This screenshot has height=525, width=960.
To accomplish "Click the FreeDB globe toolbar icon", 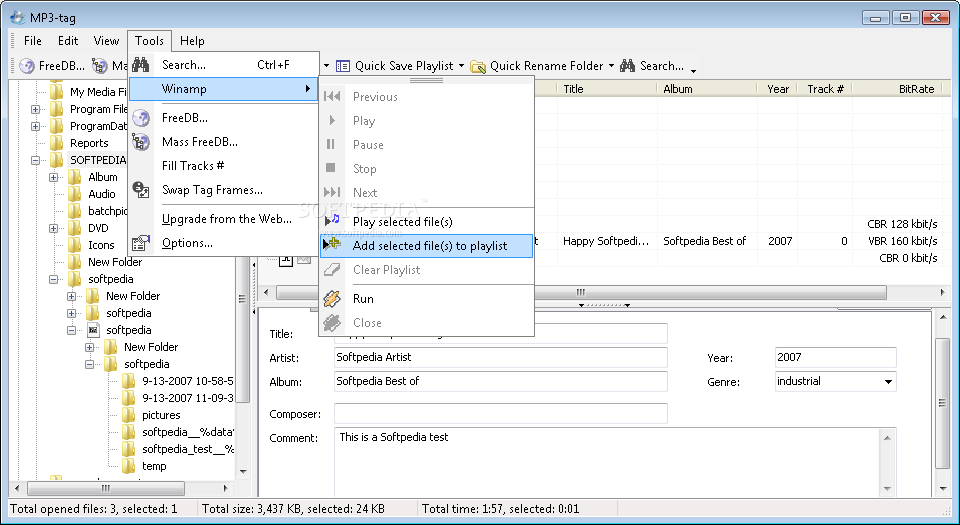I will 26,65.
